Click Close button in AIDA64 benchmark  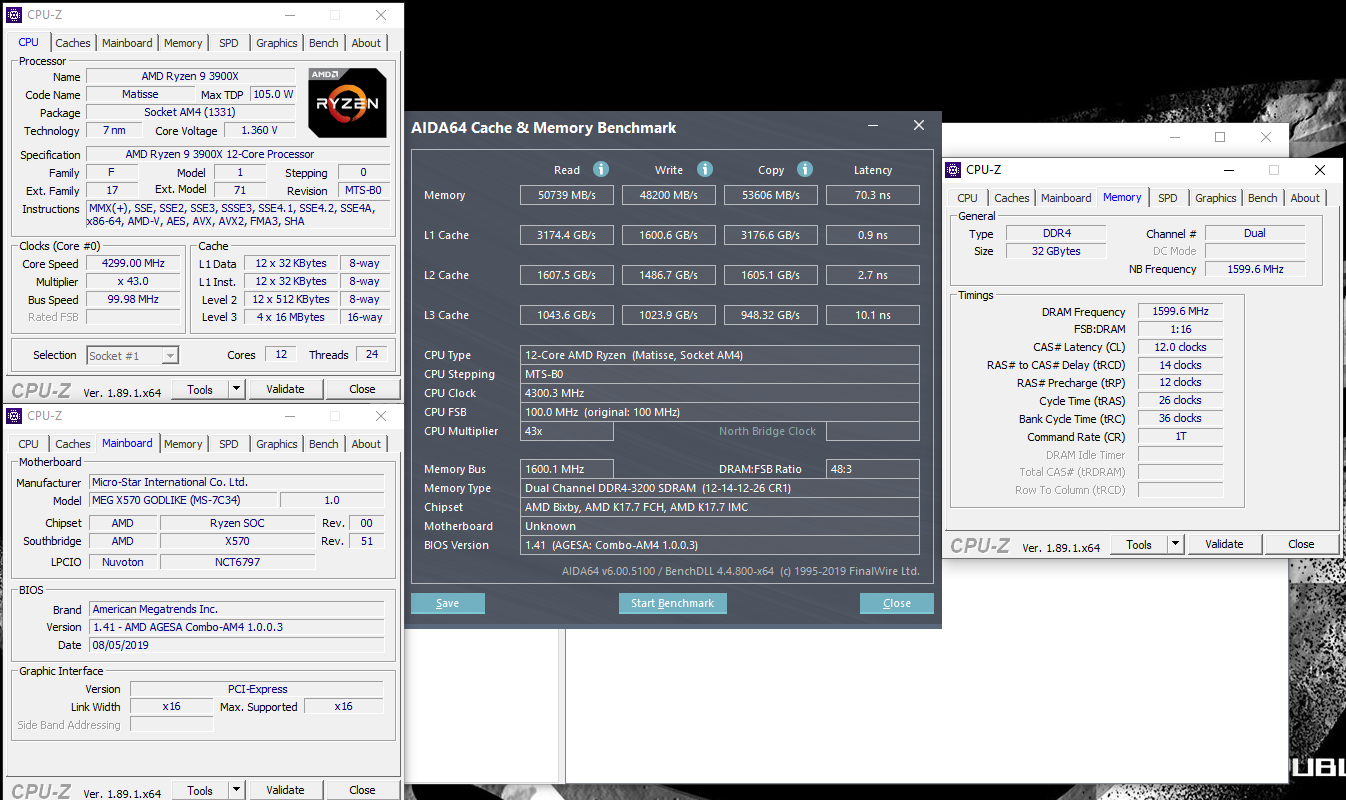[x=897, y=603]
